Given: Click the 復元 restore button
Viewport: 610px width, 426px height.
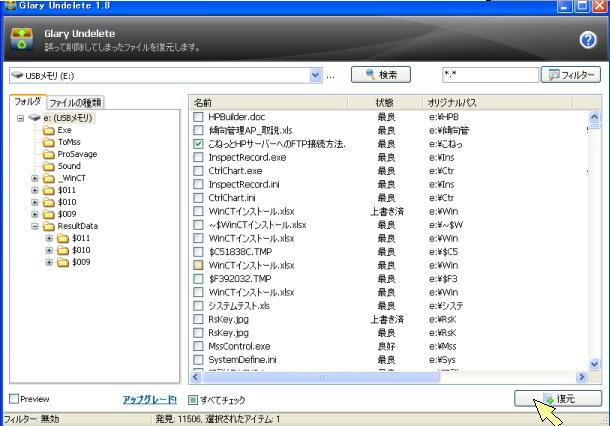Looking at the screenshot, I should pos(558,399).
